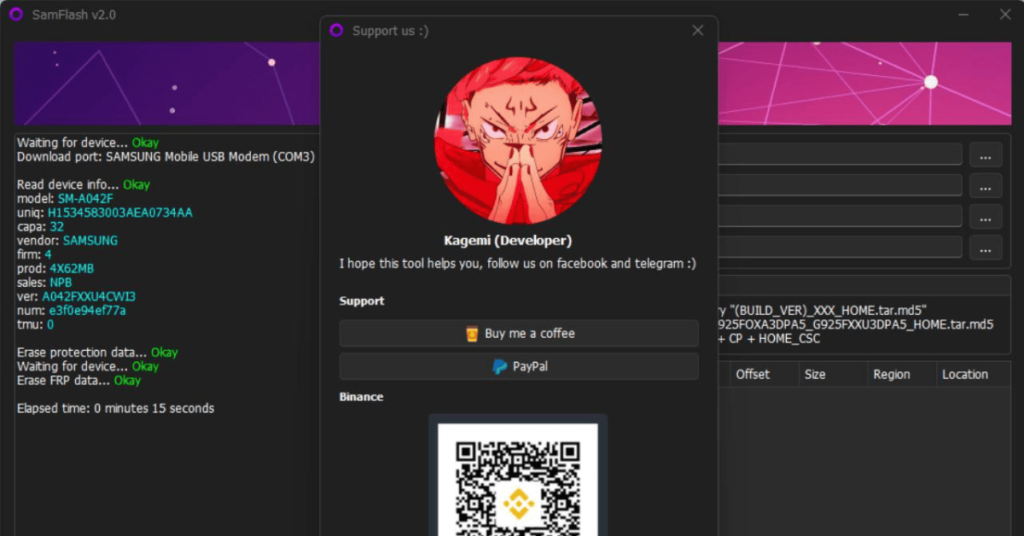Sort by the Size column header
This screenshot has height=536, width=1024.
coord(814,374)
